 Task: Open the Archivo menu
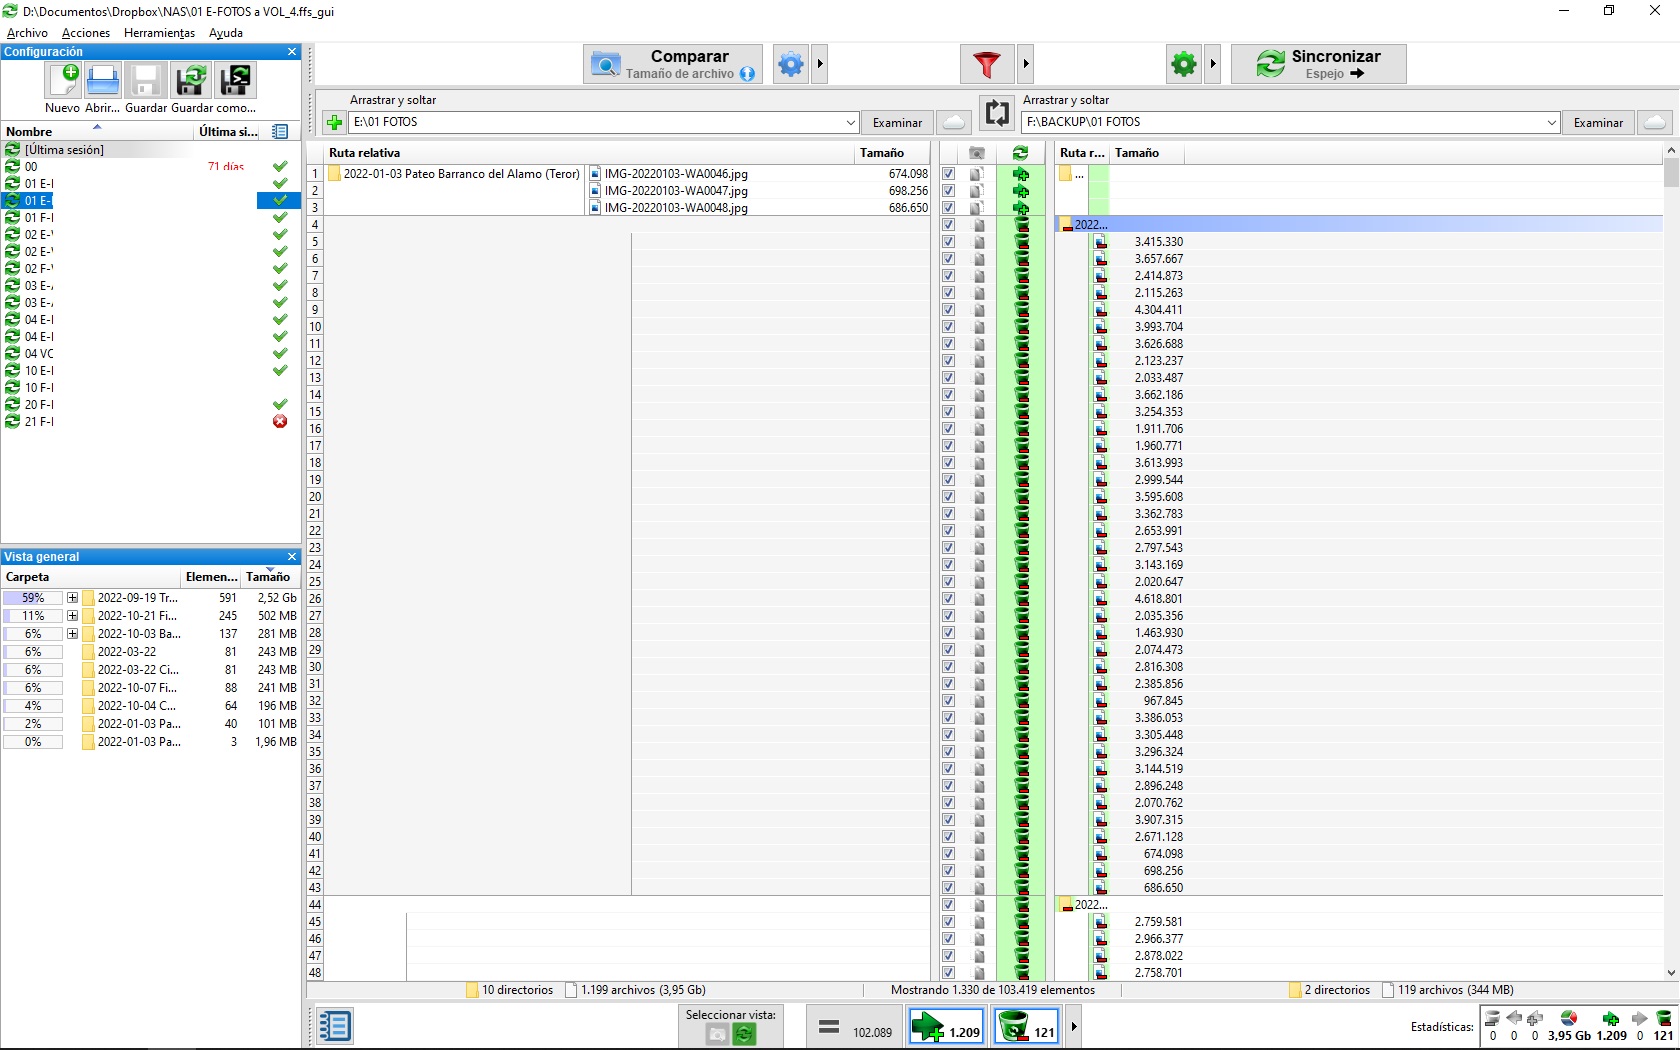point(27,33)
